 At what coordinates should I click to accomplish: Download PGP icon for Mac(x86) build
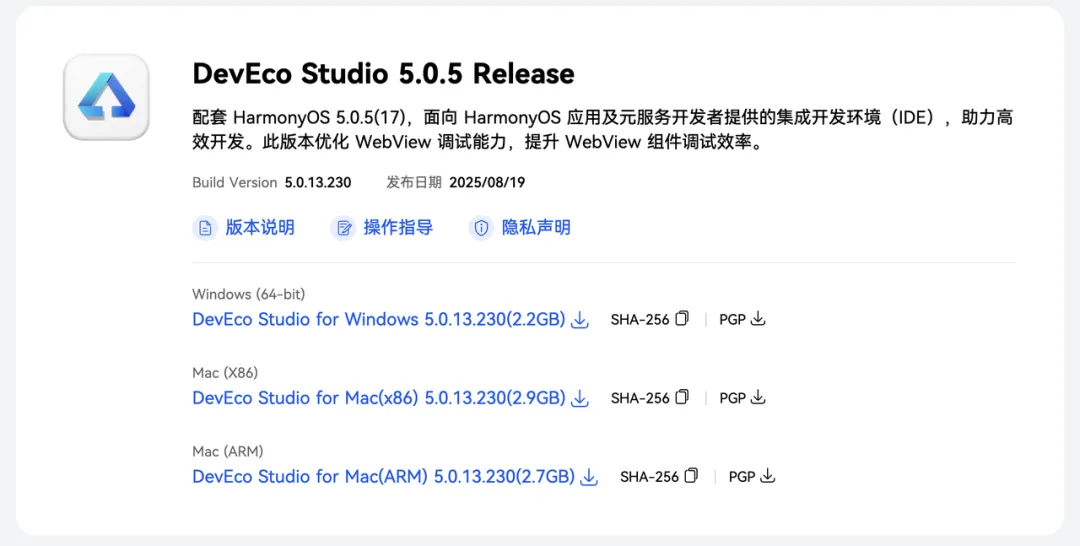(758, 397)
